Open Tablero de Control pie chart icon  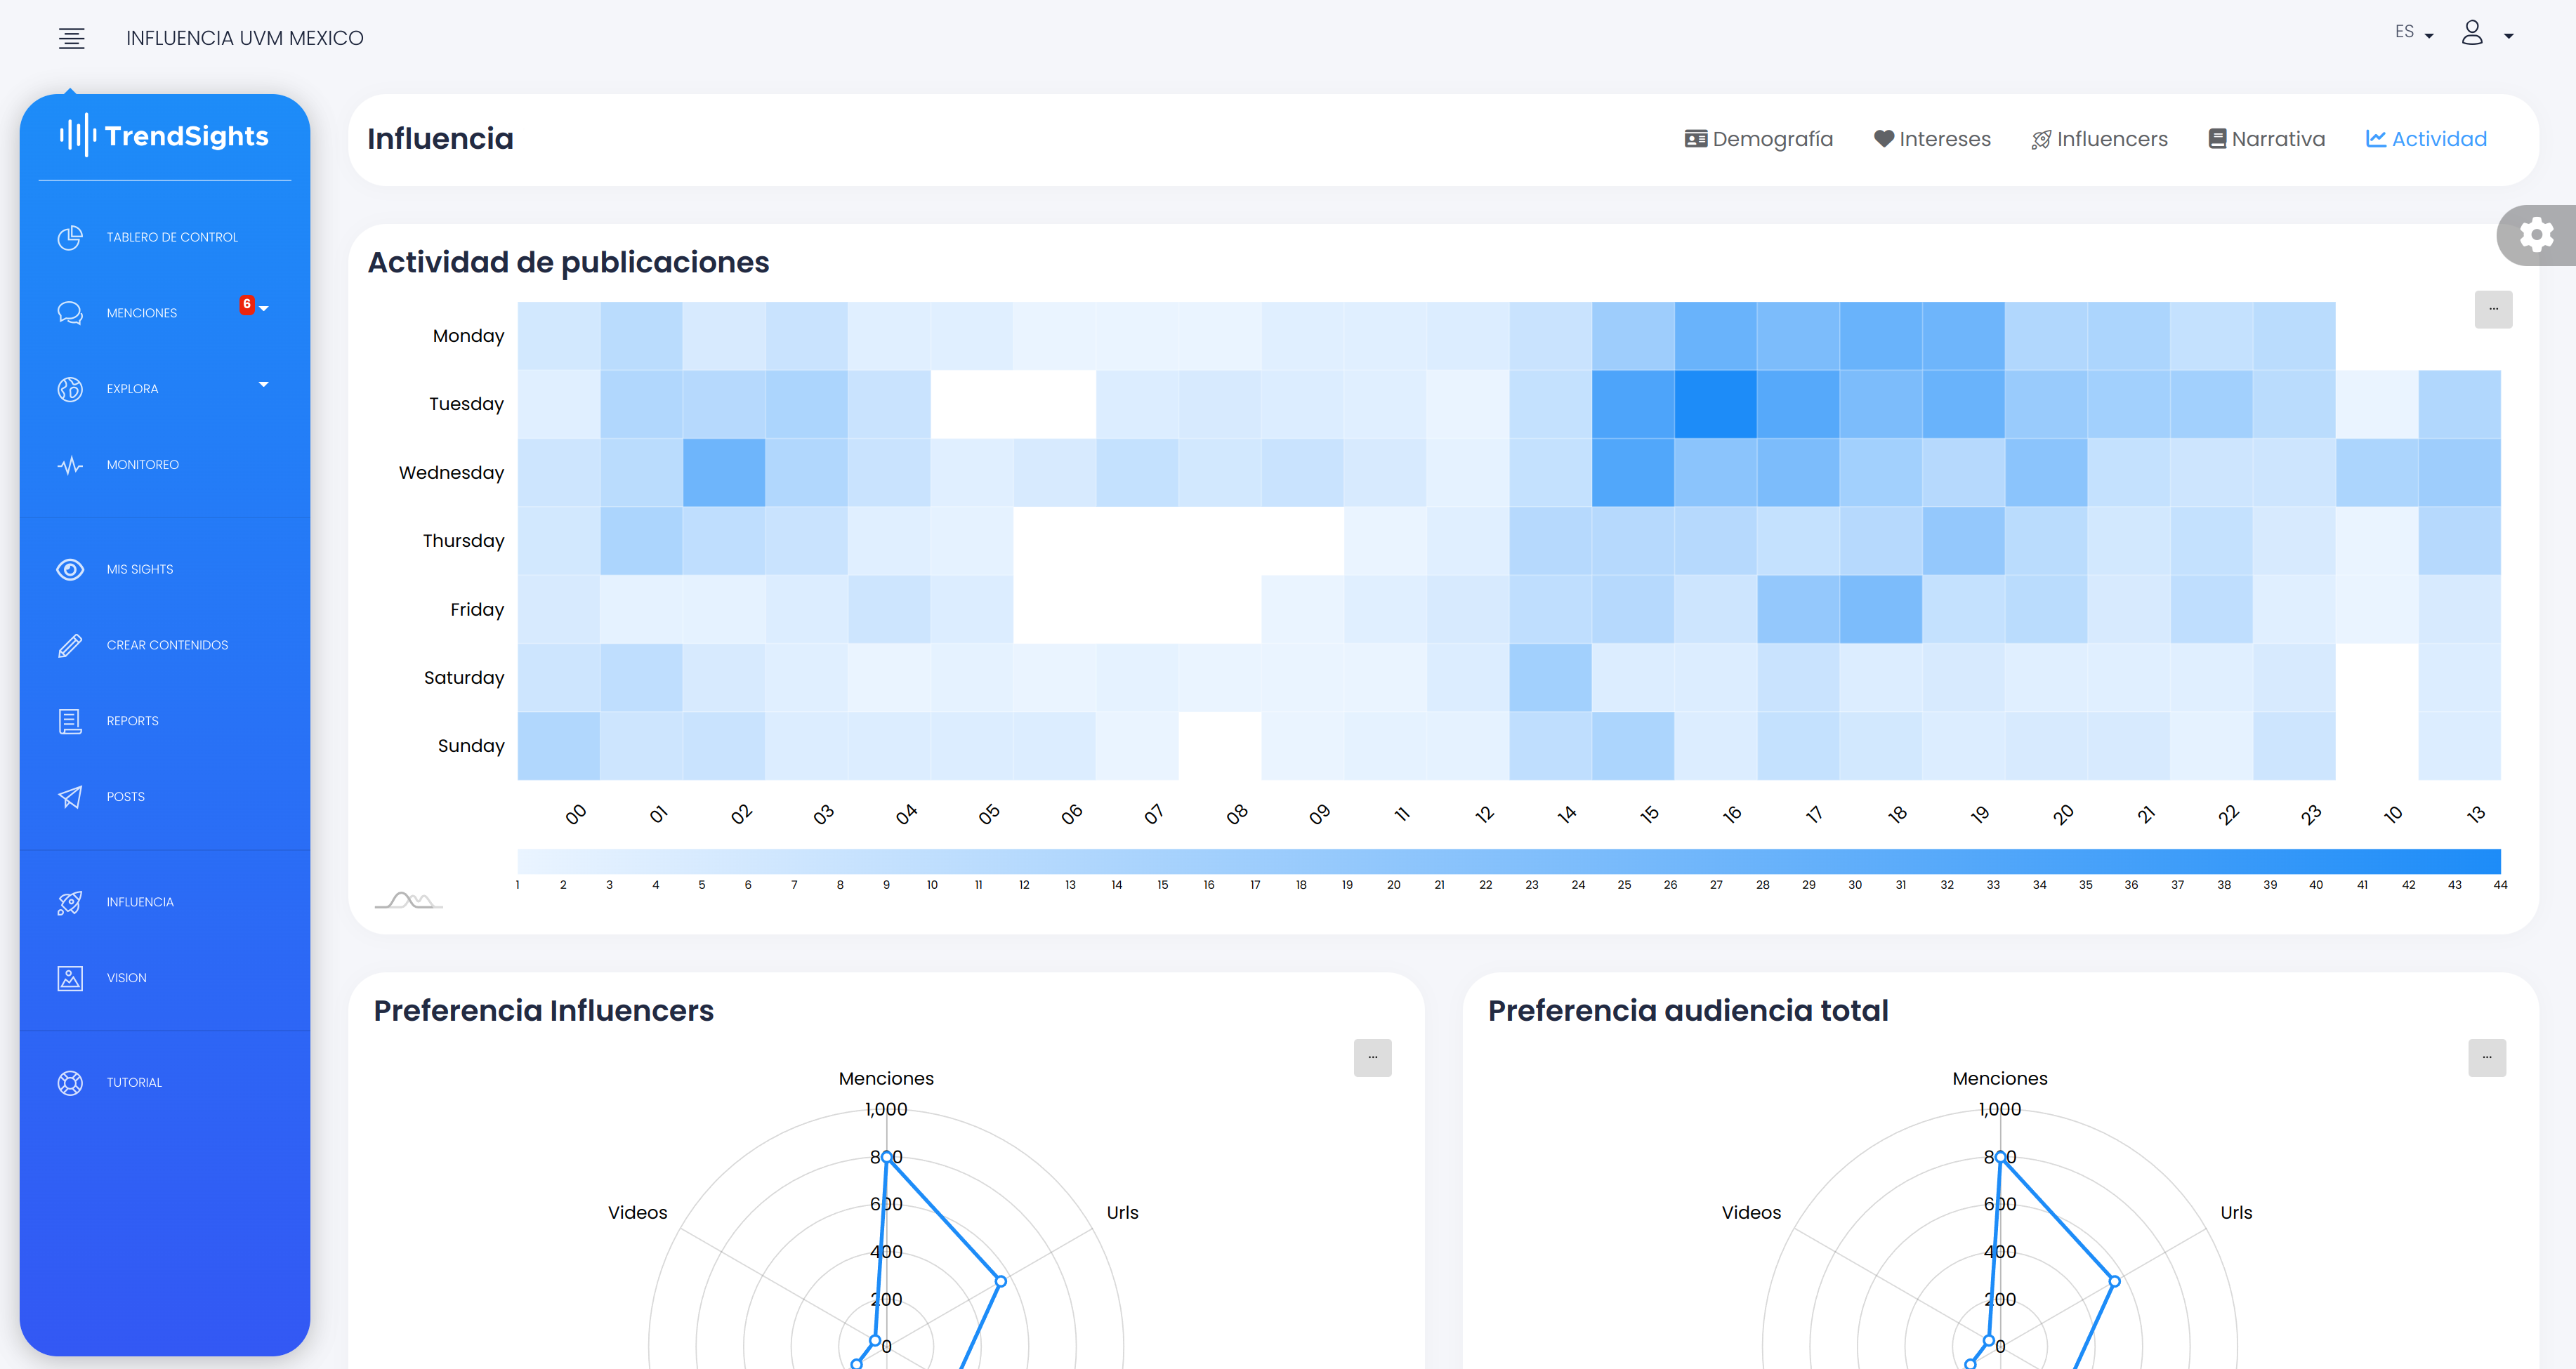click(x=70, y=237)
